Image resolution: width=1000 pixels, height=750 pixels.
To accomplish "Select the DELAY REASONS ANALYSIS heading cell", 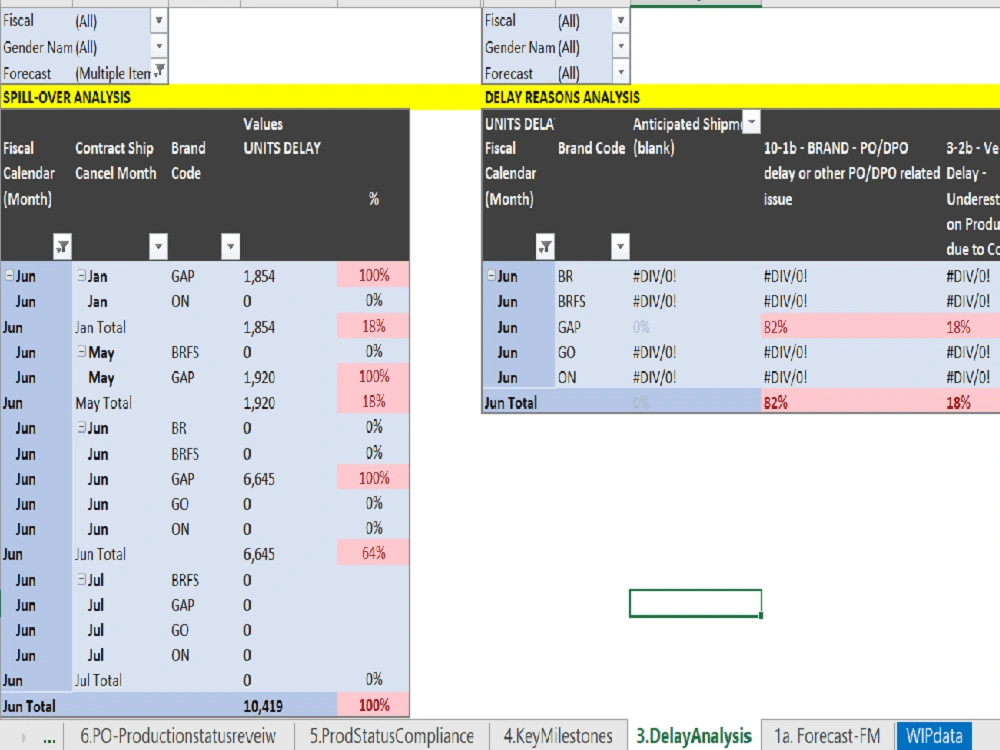I will coord(562,97).
